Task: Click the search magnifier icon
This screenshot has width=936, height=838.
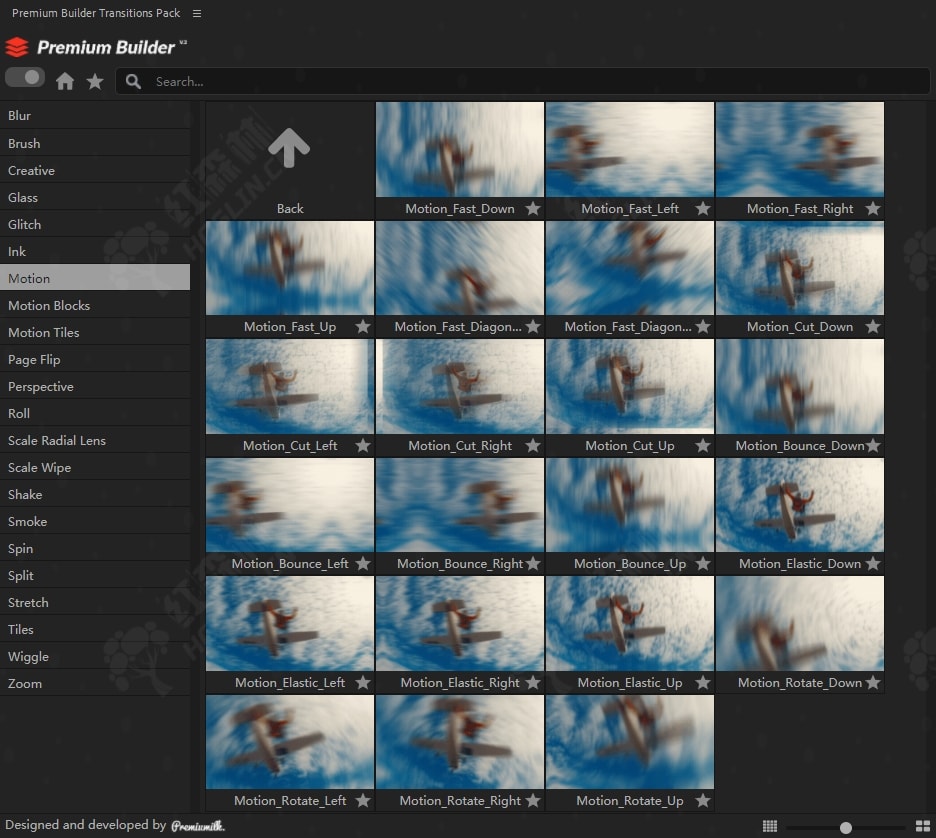Action: point(133,81)
